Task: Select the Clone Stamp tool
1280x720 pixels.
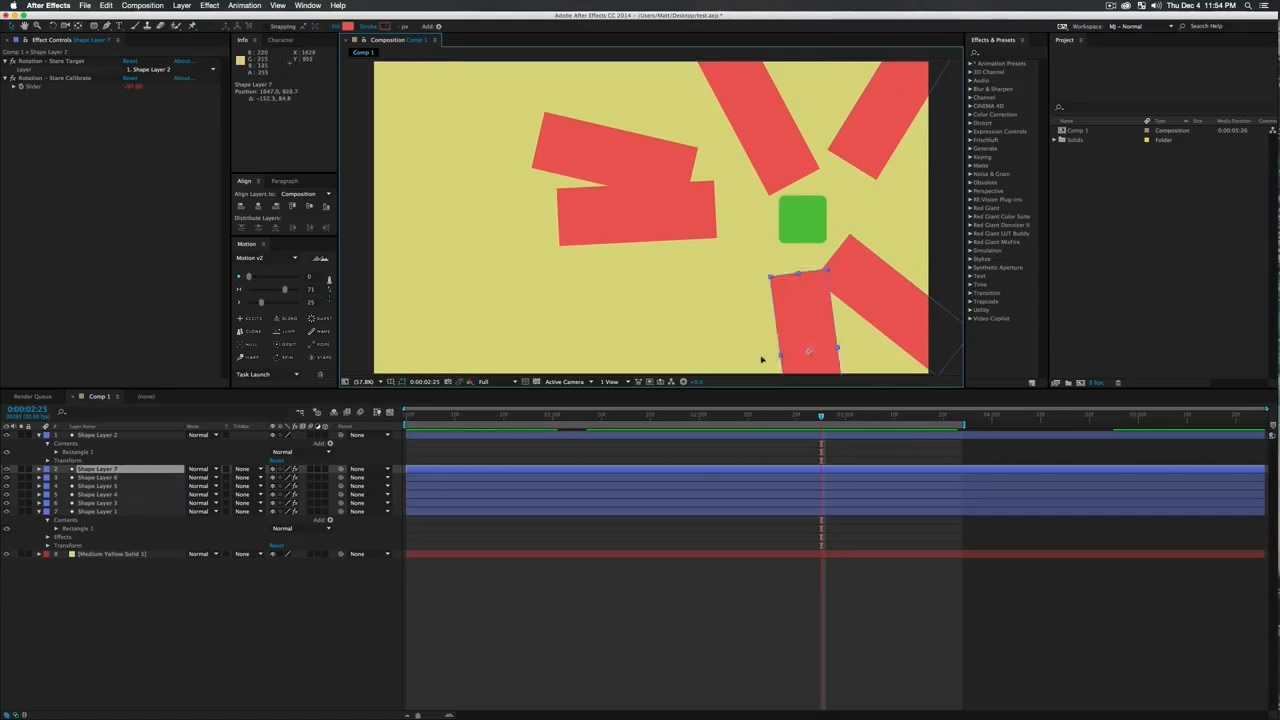Action: (148, 26)
